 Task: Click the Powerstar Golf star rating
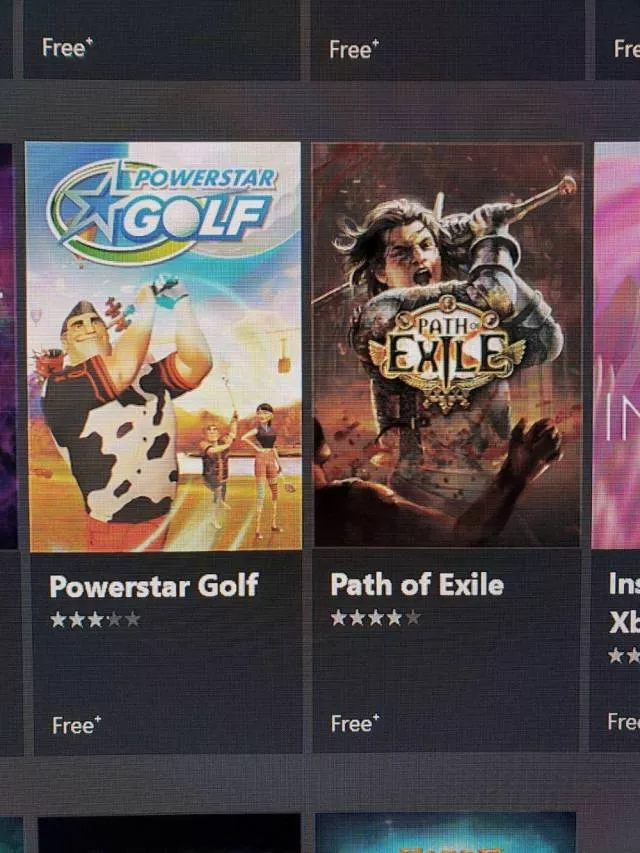95,620
